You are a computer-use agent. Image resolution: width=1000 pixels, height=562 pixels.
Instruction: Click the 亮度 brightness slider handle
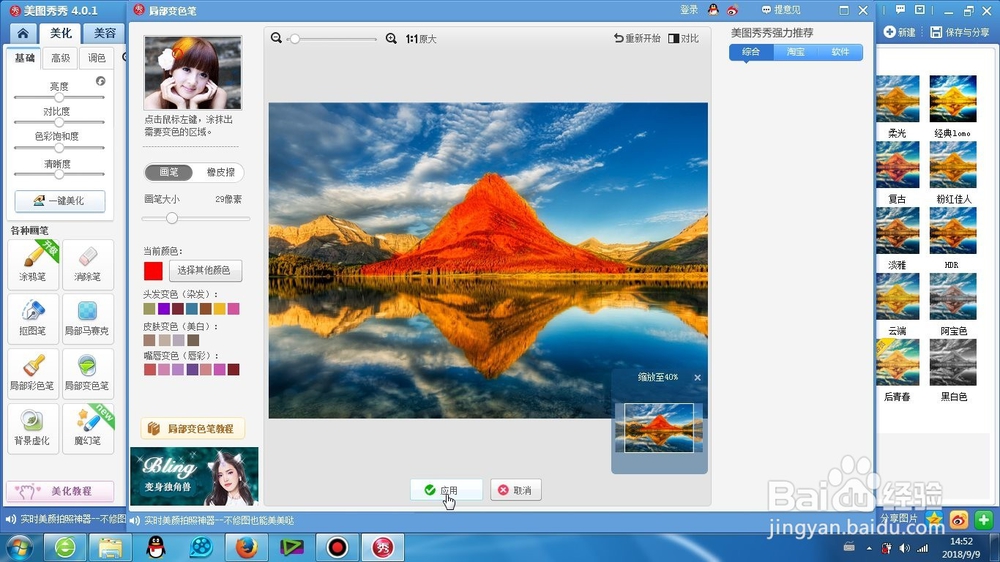click(x=59, y=97)
